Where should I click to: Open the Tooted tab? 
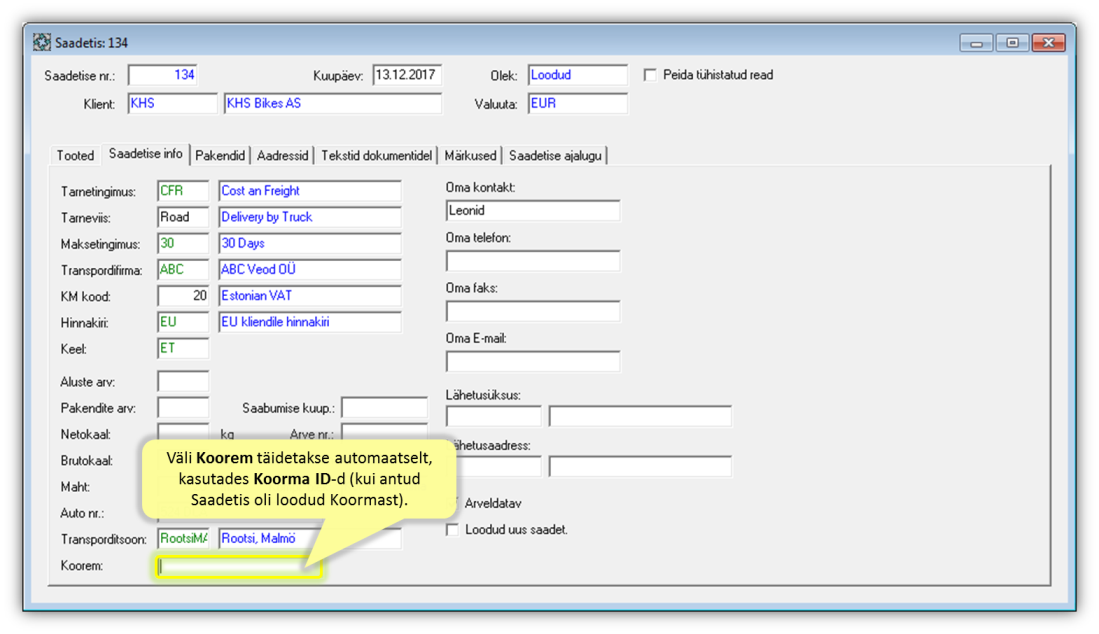coord(75,156)
